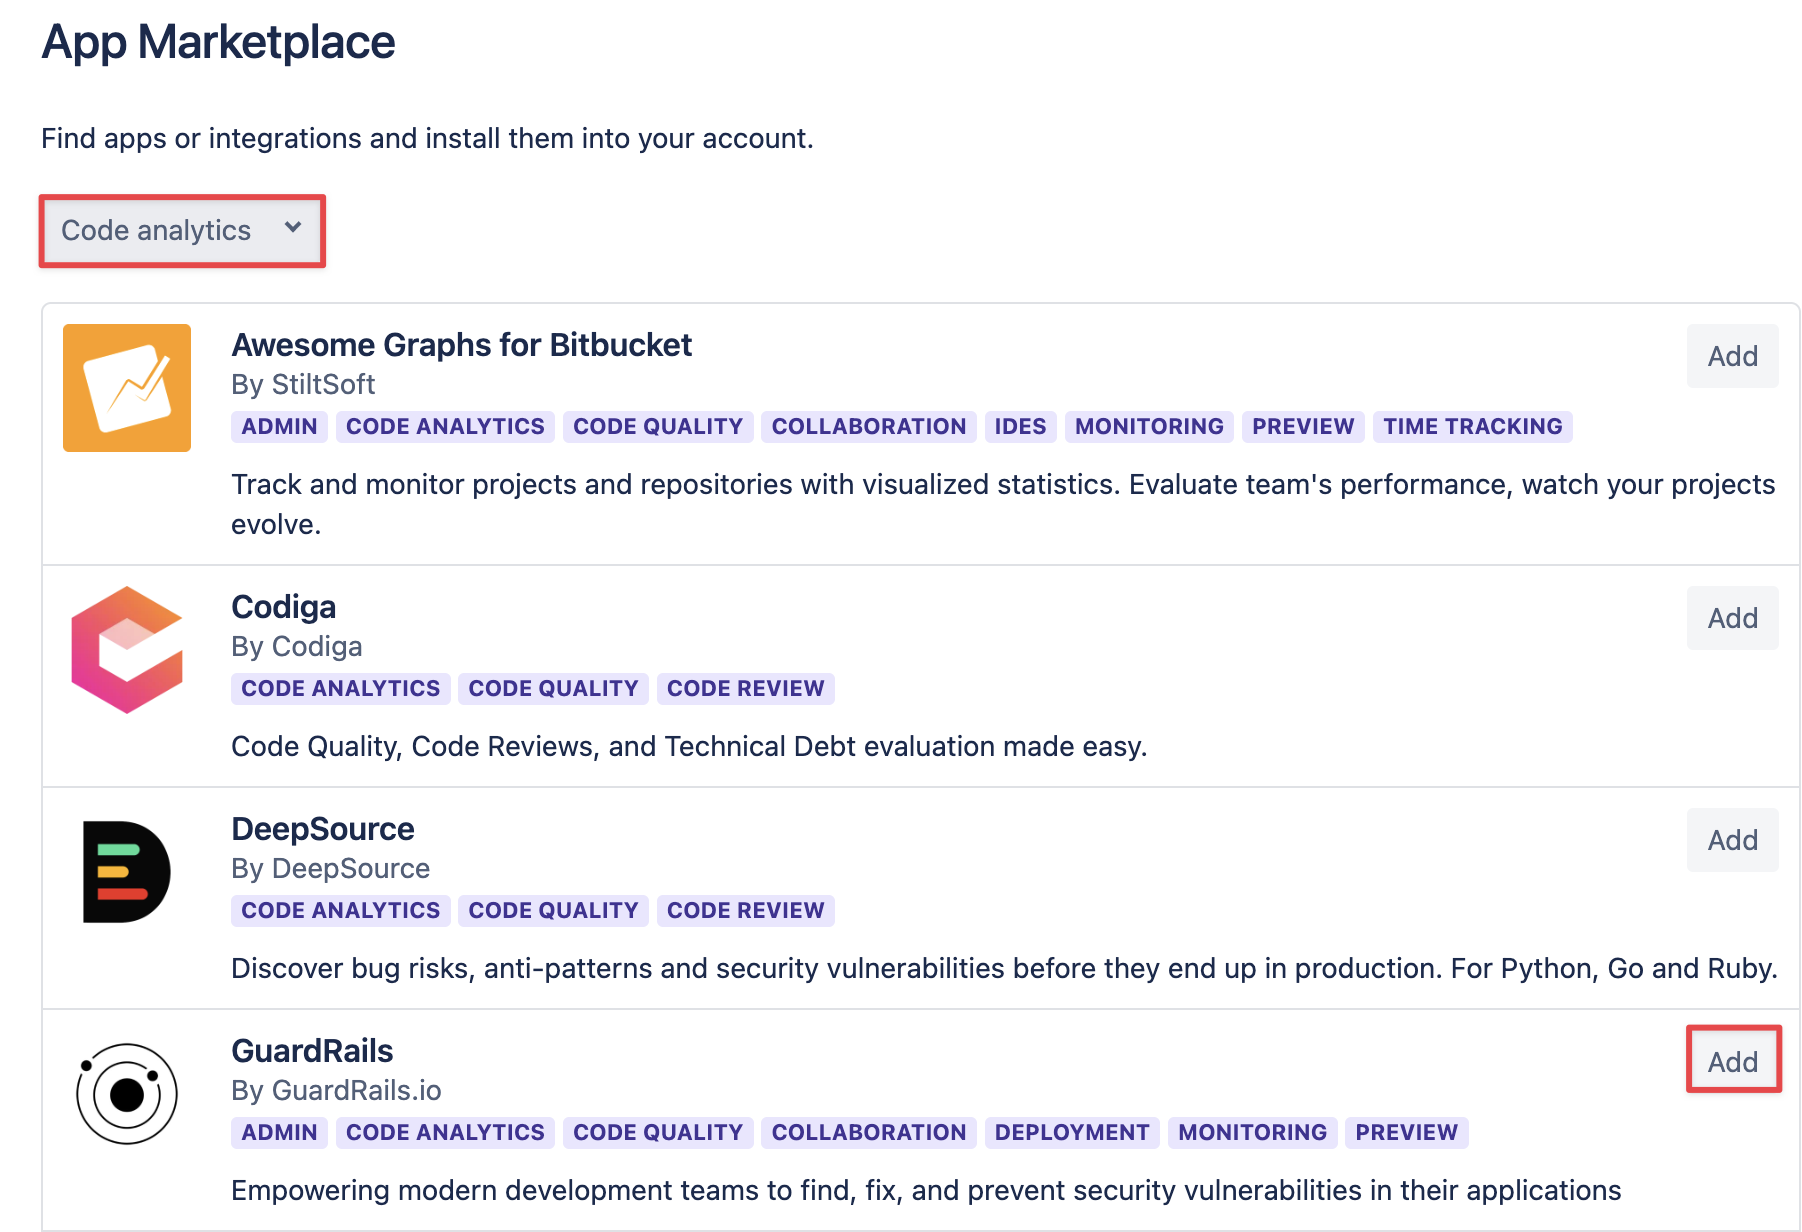
Task: Click the IDES tag
Action: 1020,427
